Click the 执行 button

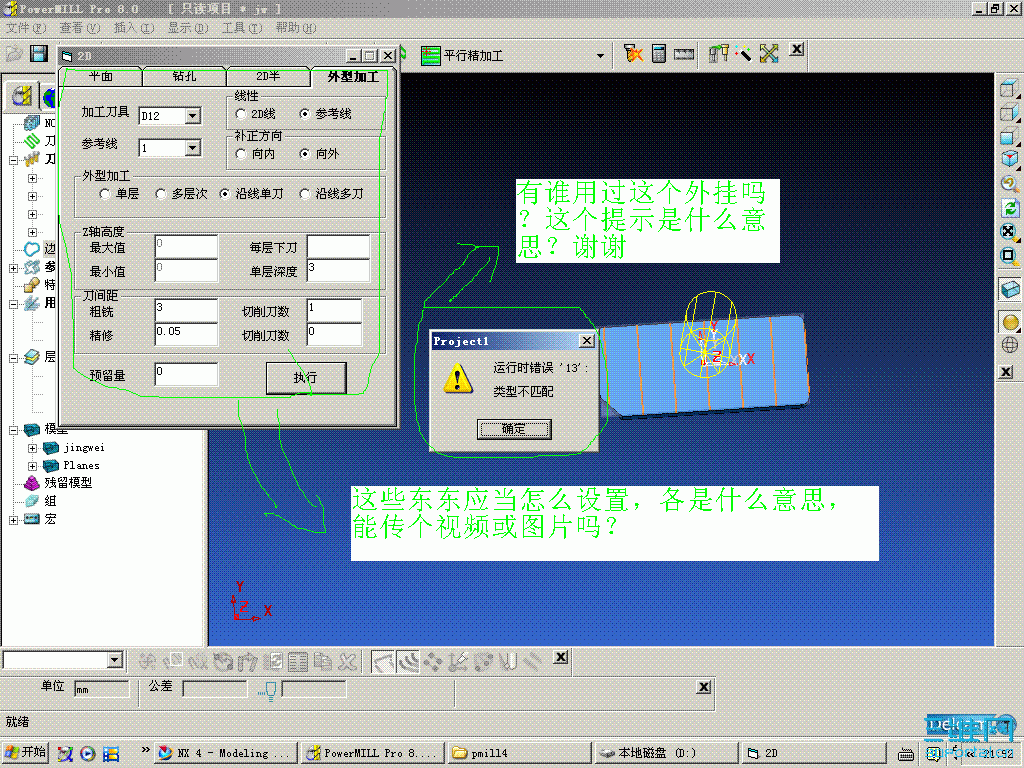(306, 377)
